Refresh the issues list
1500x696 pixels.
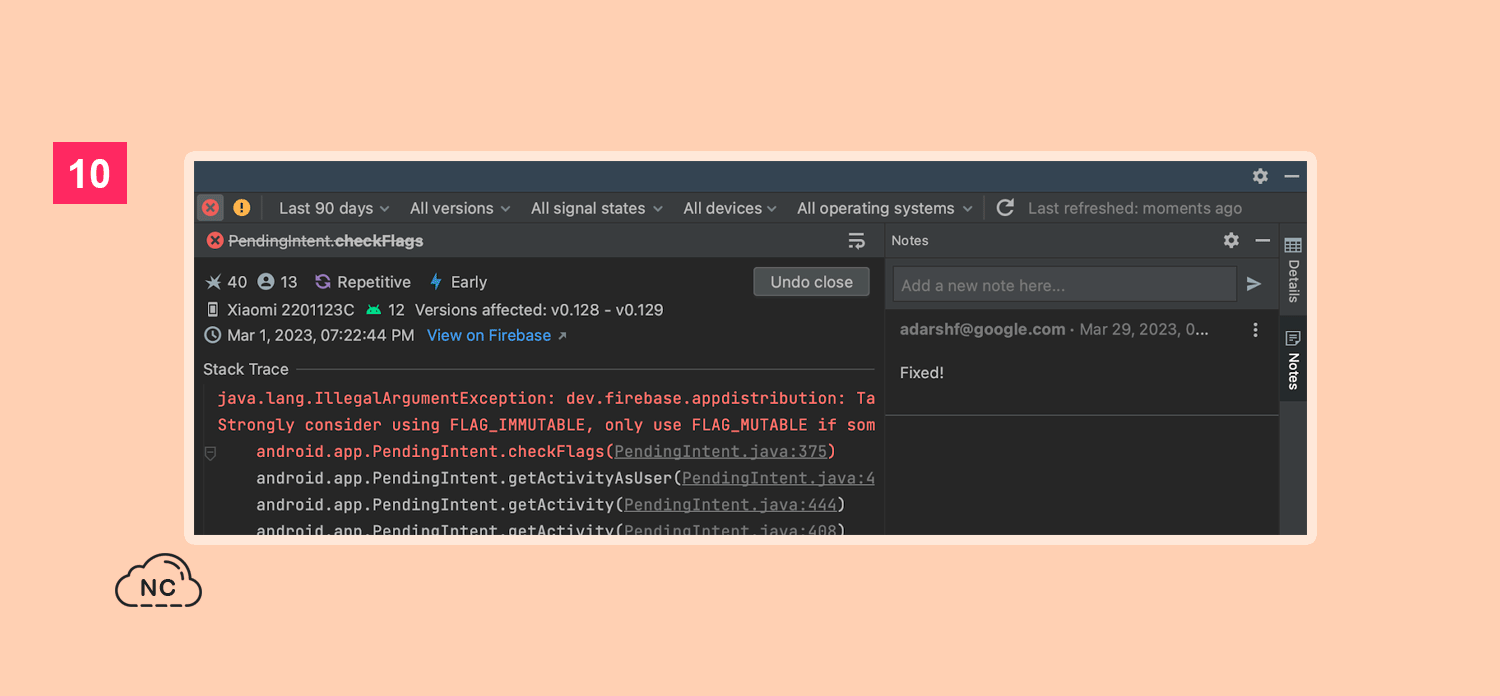(1006, 208)
